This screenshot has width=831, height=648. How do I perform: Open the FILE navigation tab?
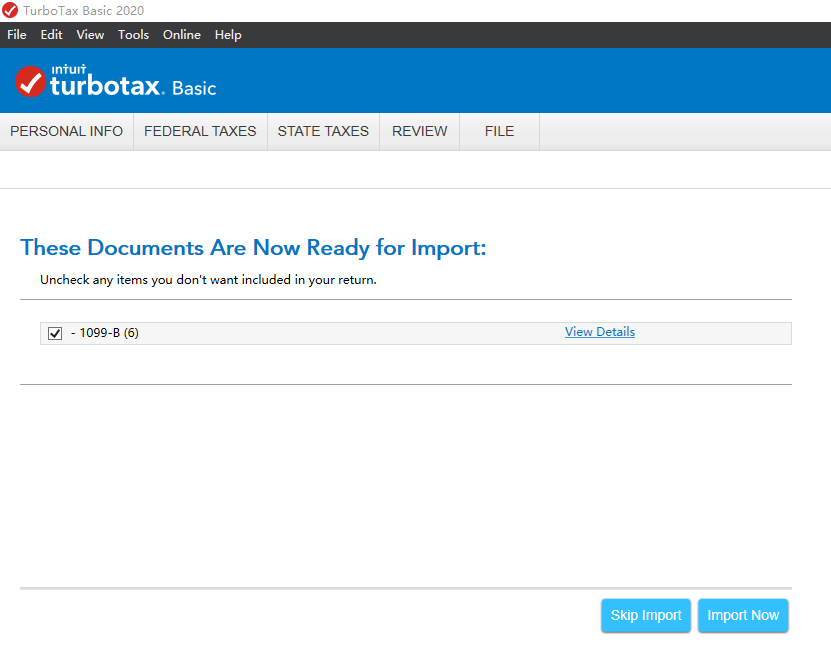pyautogui.click(x=499, y=131)
